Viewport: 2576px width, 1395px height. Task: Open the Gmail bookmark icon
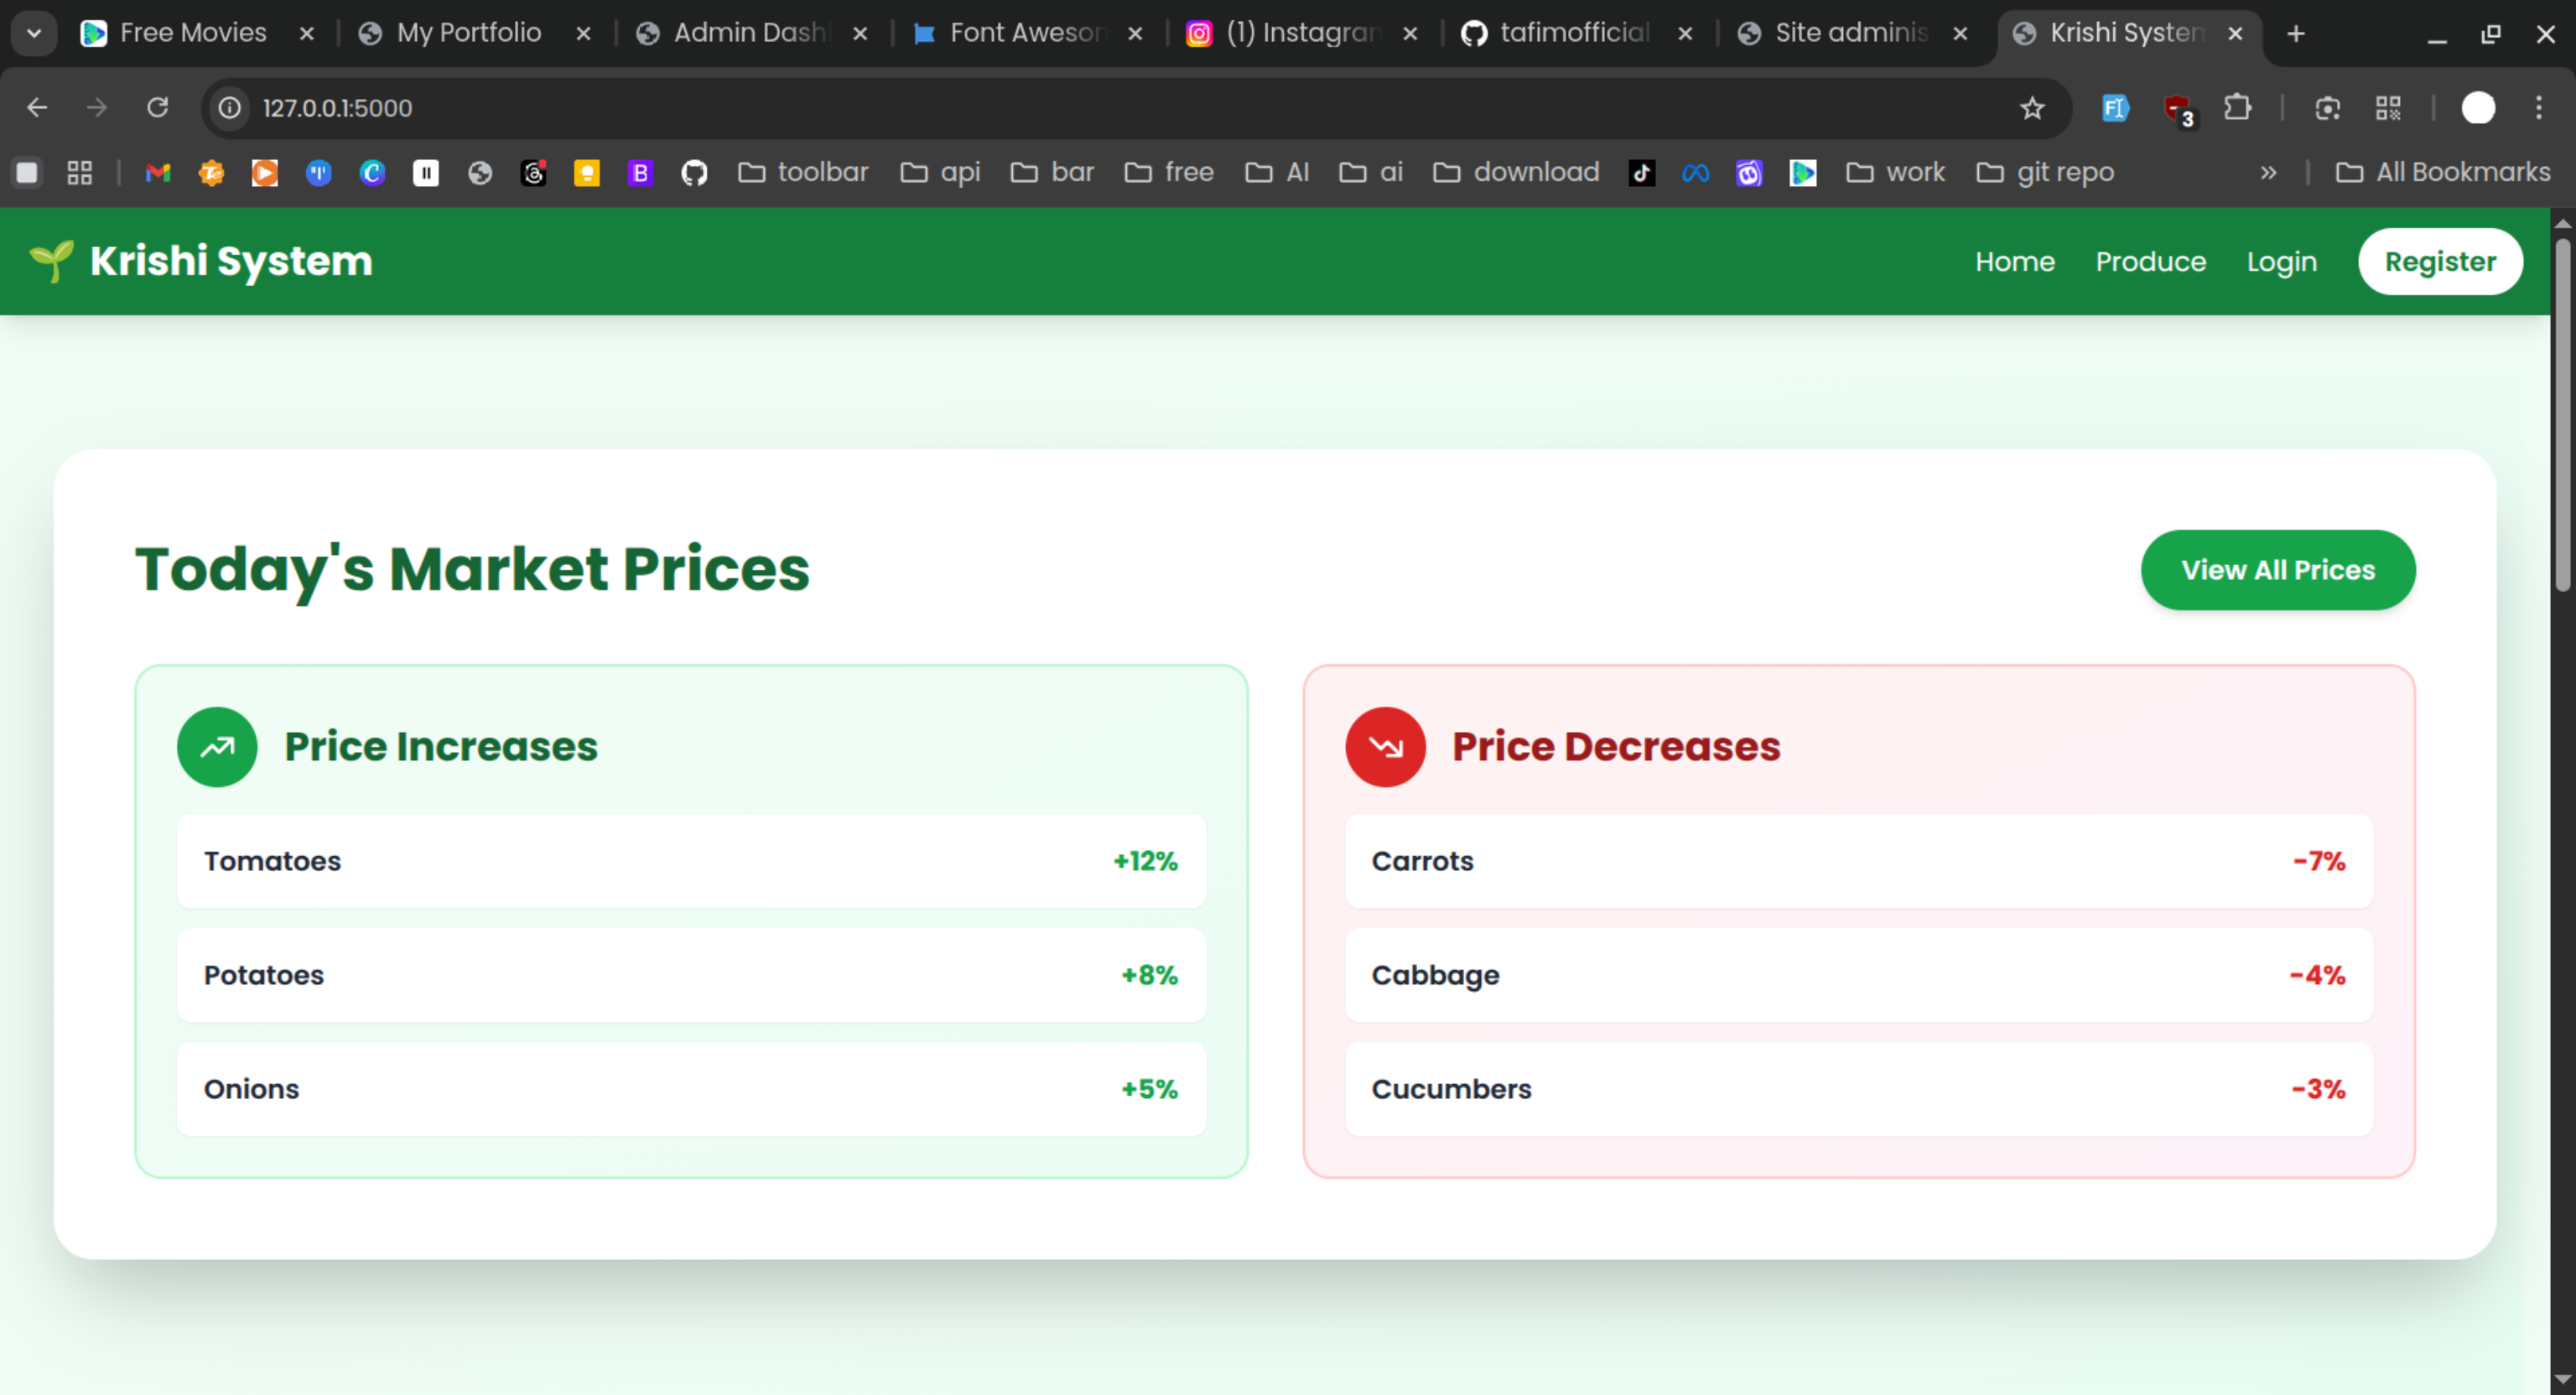158,173
